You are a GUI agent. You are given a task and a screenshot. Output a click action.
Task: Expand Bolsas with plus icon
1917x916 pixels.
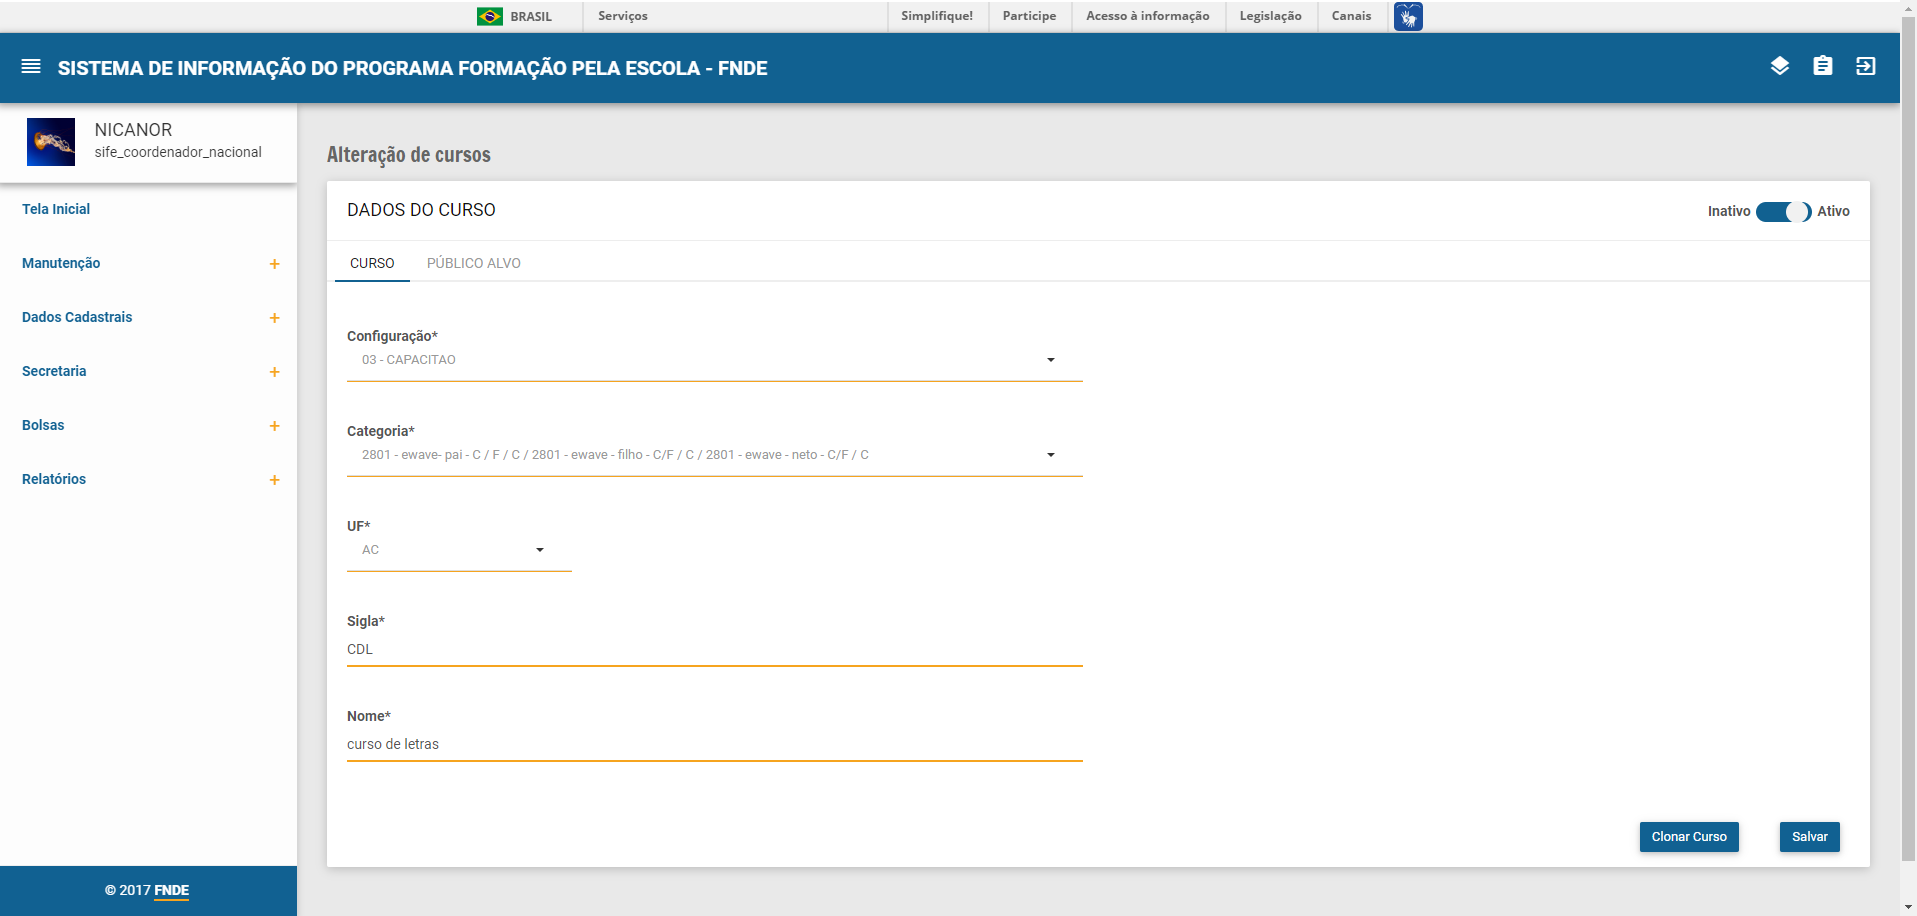[x=274, y=426]
